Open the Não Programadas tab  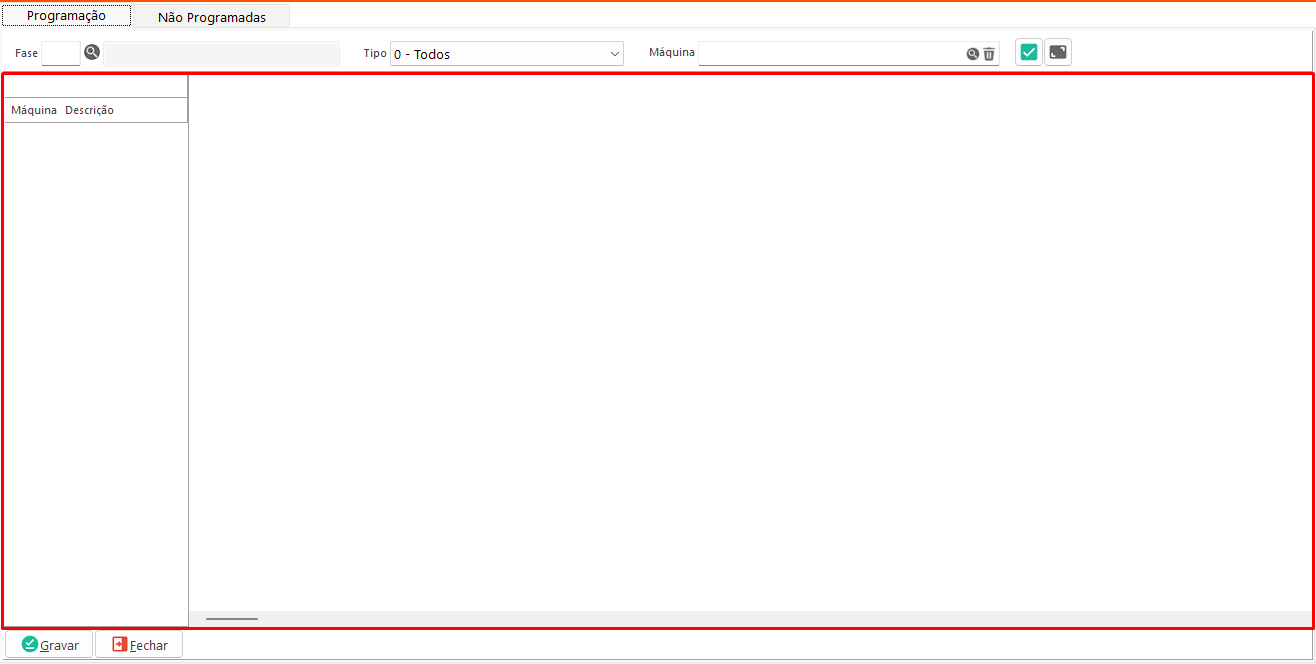(212, 17)
